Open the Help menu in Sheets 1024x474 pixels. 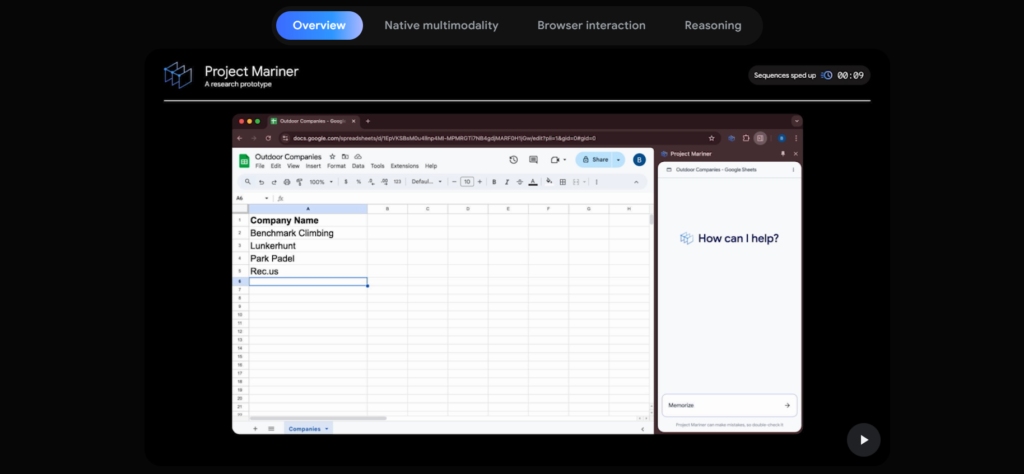431,166
